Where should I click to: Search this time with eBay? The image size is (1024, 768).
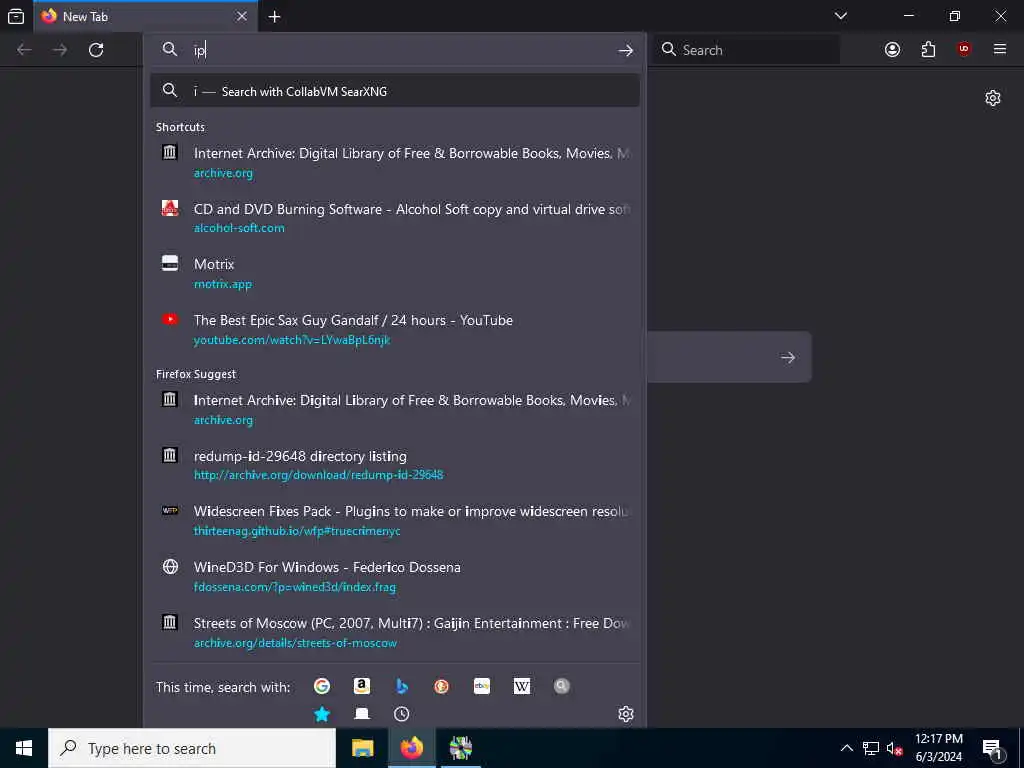point(482,686)
